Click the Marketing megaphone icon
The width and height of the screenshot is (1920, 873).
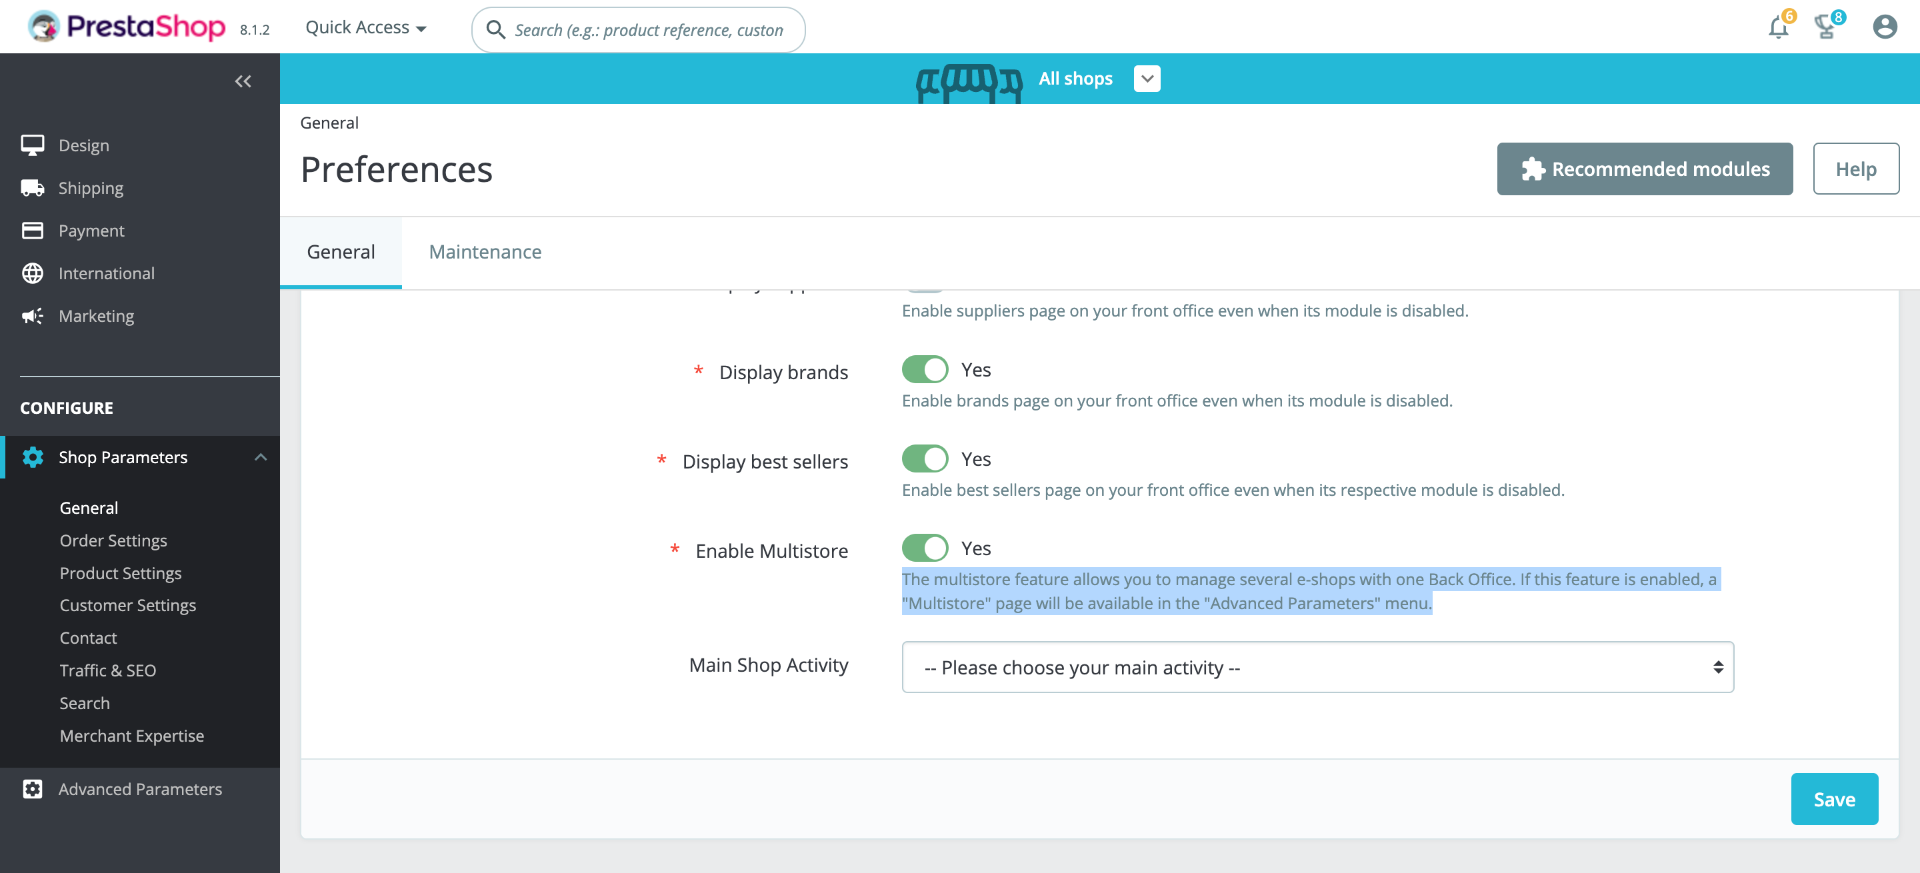(x=33, y=316)
